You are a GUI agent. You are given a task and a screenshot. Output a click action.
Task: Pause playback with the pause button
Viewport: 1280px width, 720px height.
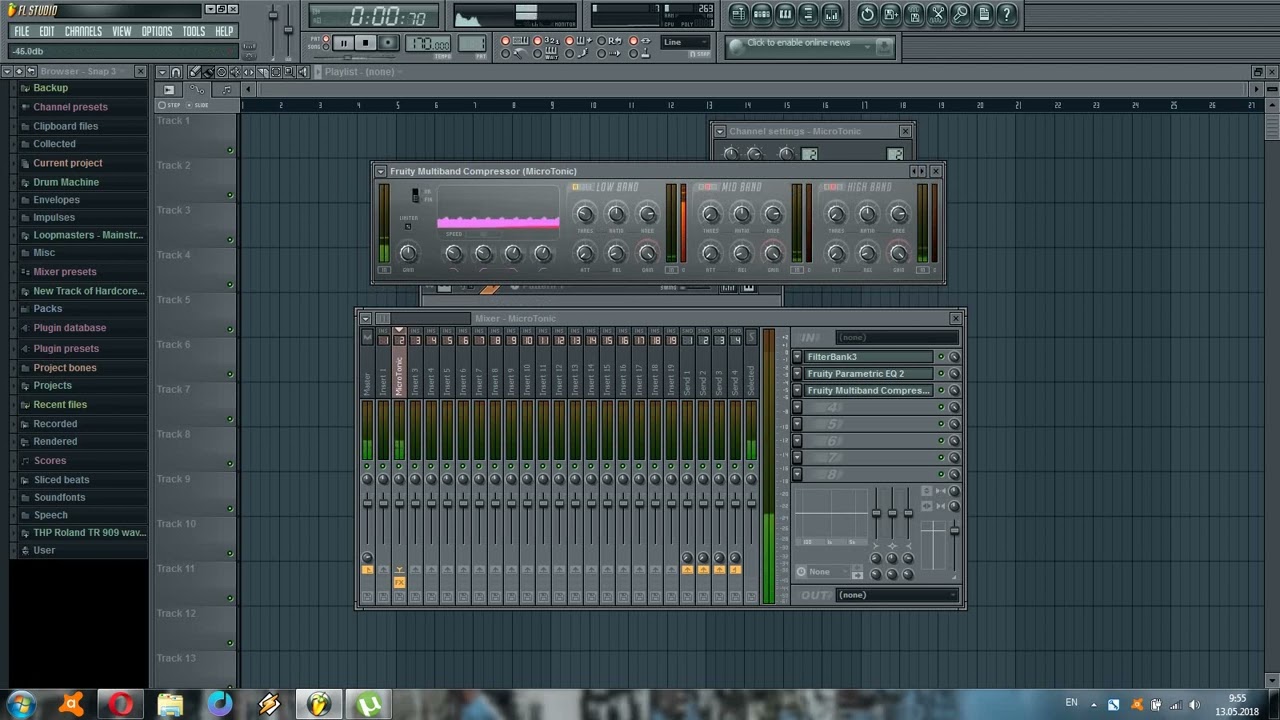[x=343, y=43]
